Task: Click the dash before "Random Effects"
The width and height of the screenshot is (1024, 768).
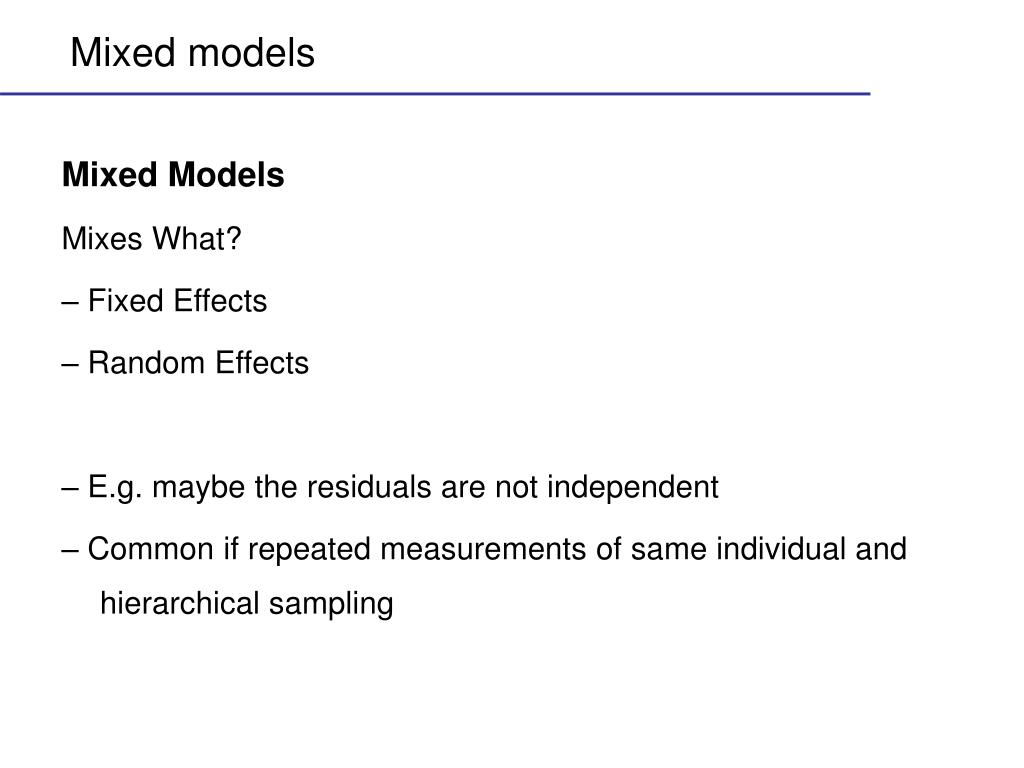Action: click(x=71, y=364)
